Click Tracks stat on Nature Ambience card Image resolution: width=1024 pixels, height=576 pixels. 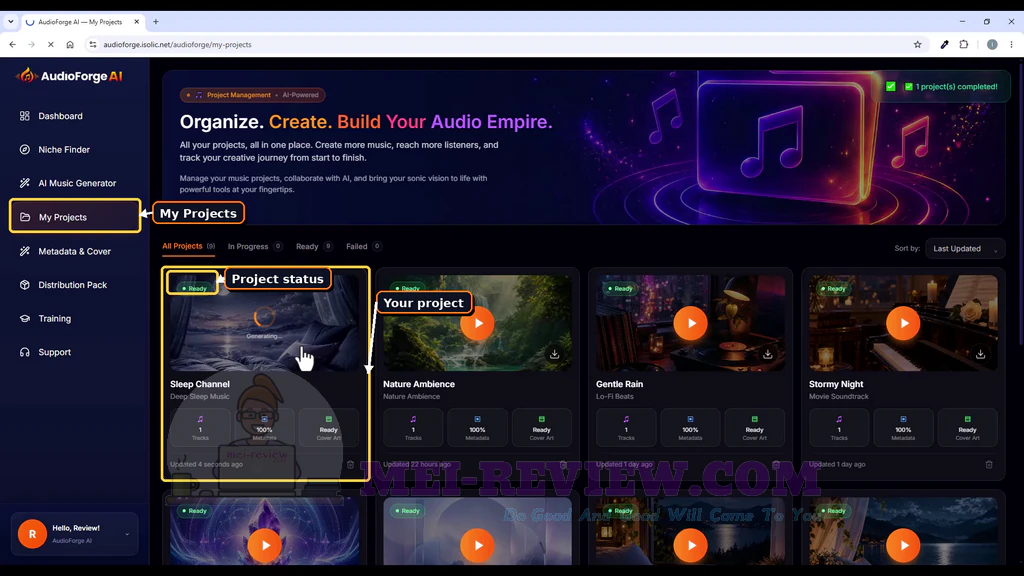coord(413,428)
